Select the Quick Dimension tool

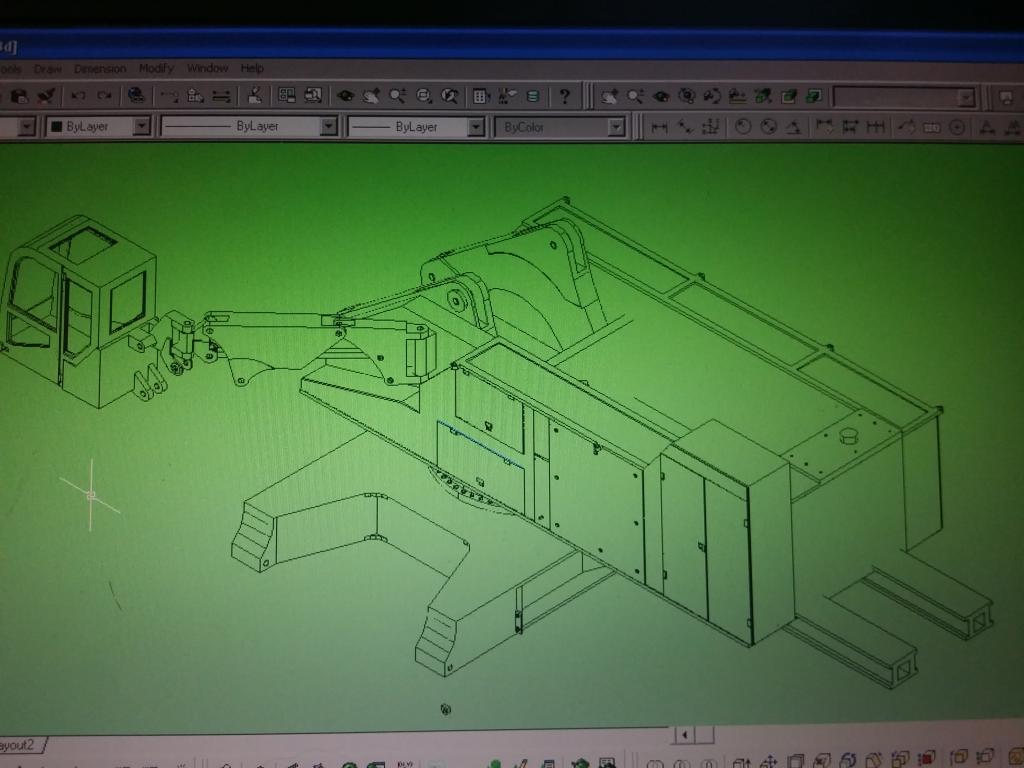coord(825,127)
